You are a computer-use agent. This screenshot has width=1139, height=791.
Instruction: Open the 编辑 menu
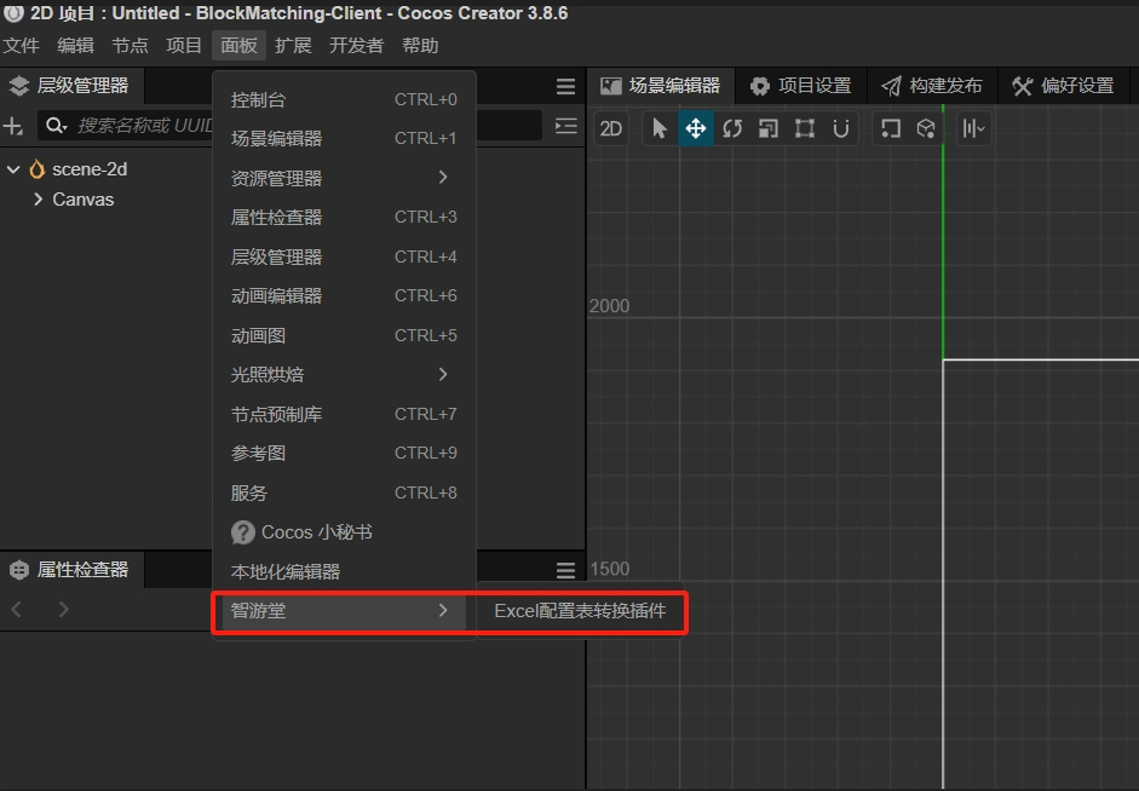coord(76,46)
